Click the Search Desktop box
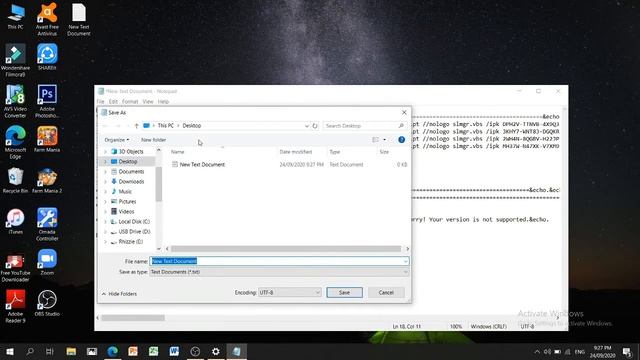This screenshot has width=640, height=360. pos(364,126)
